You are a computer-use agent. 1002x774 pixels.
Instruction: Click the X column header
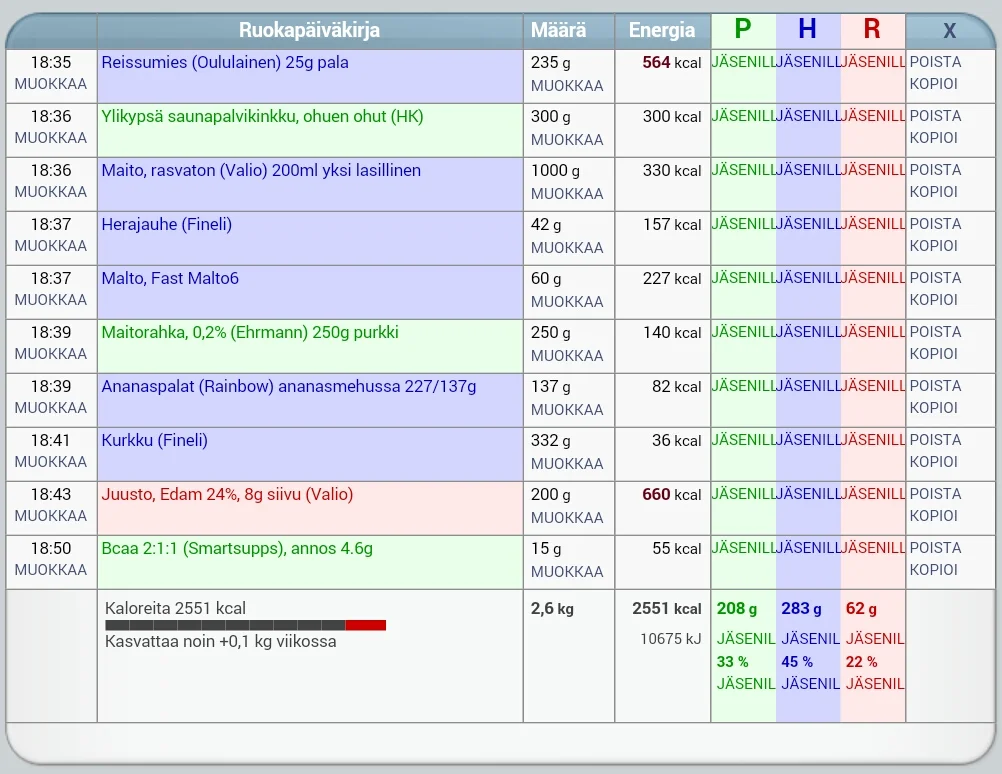[948, 30]
